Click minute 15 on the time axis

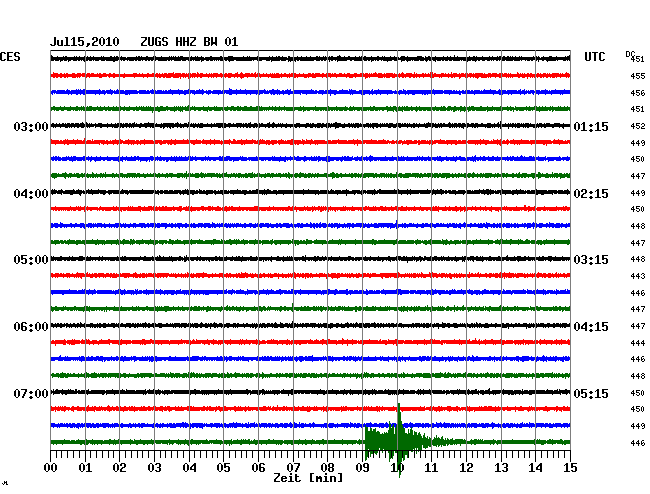[x=570, y=468]
